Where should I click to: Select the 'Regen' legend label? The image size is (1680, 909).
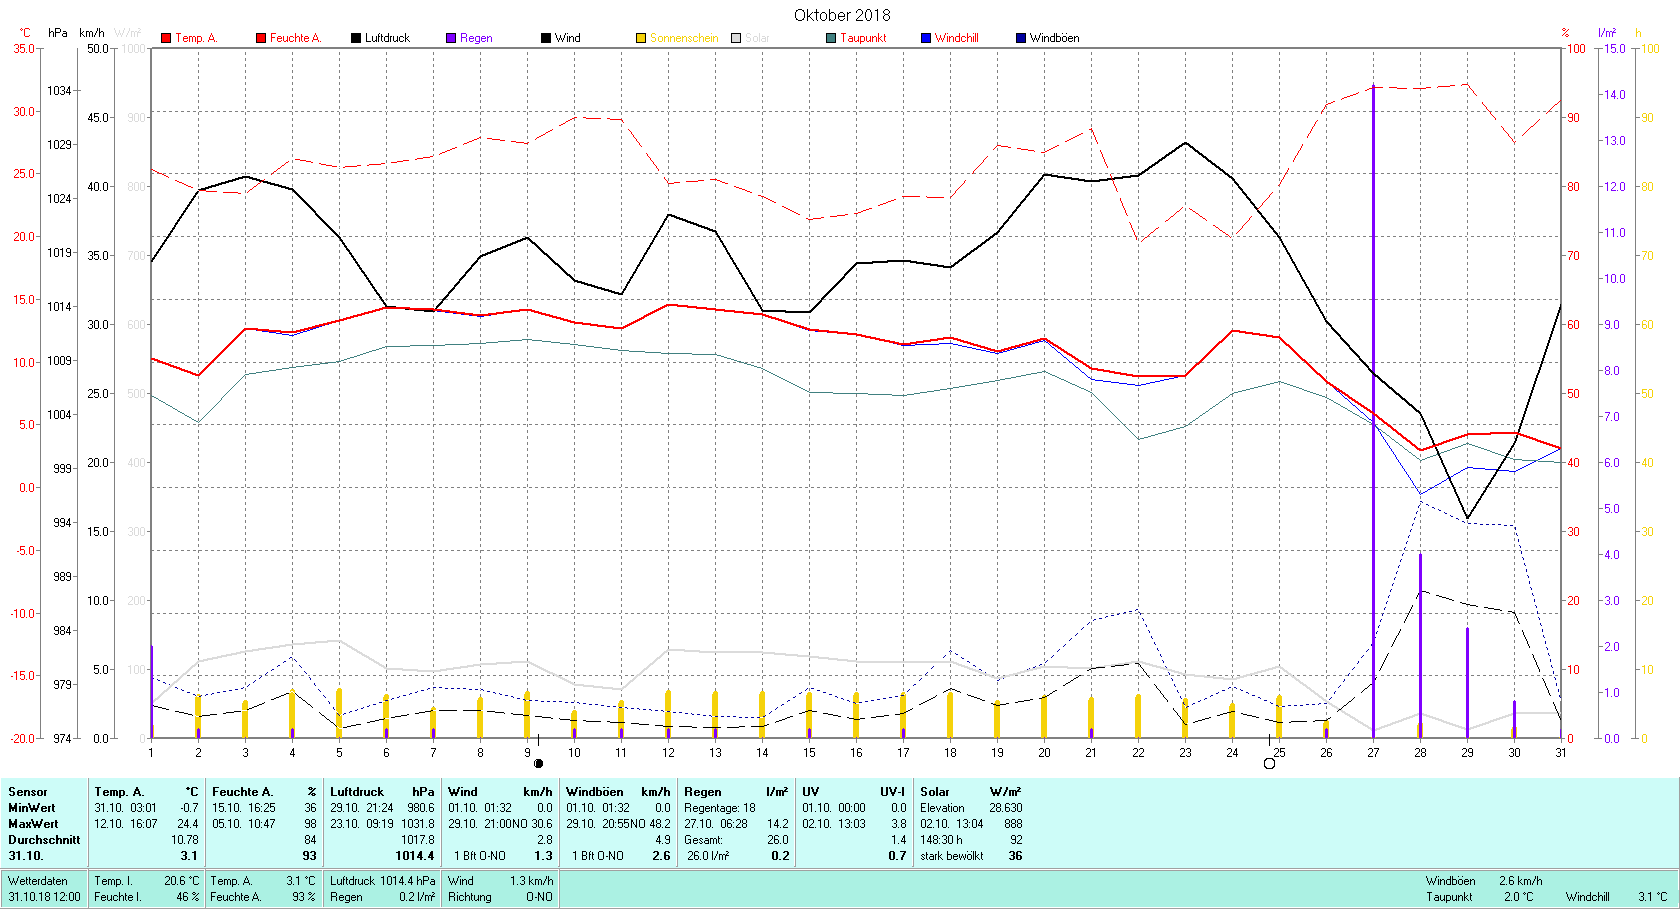pos(476,38)
